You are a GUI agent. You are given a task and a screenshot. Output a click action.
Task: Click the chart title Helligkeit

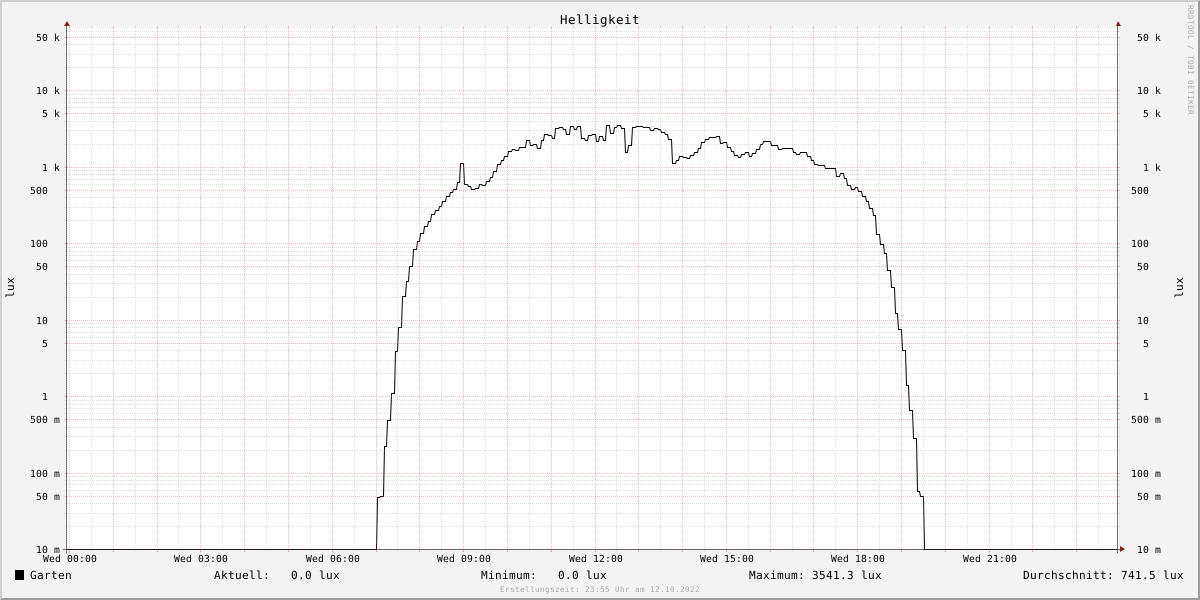click(x=599, y=19)
